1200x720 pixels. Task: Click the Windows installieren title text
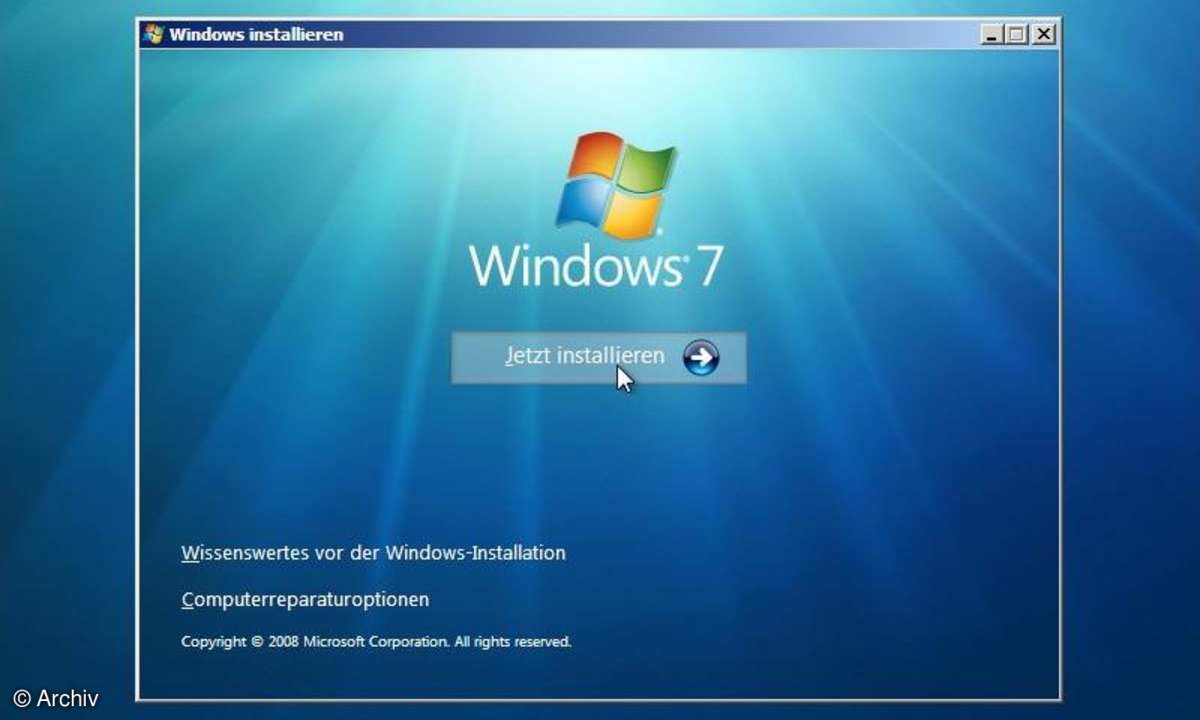(x=256, y=34)
